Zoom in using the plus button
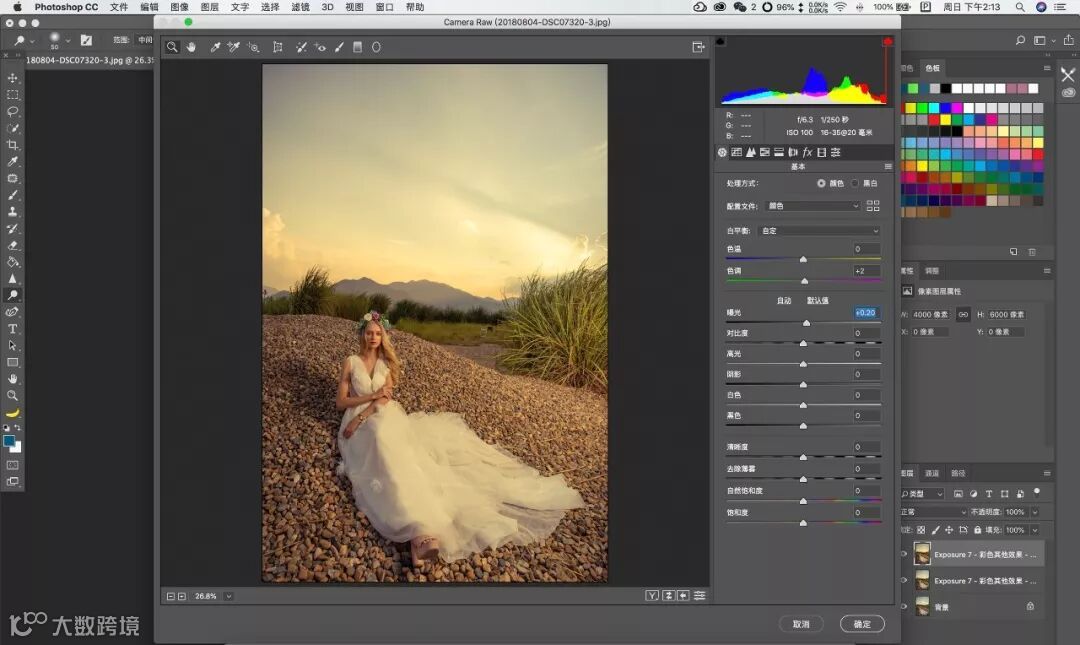Image resolution: width=1080 pixels, height=645 pixels. (182, 596)
